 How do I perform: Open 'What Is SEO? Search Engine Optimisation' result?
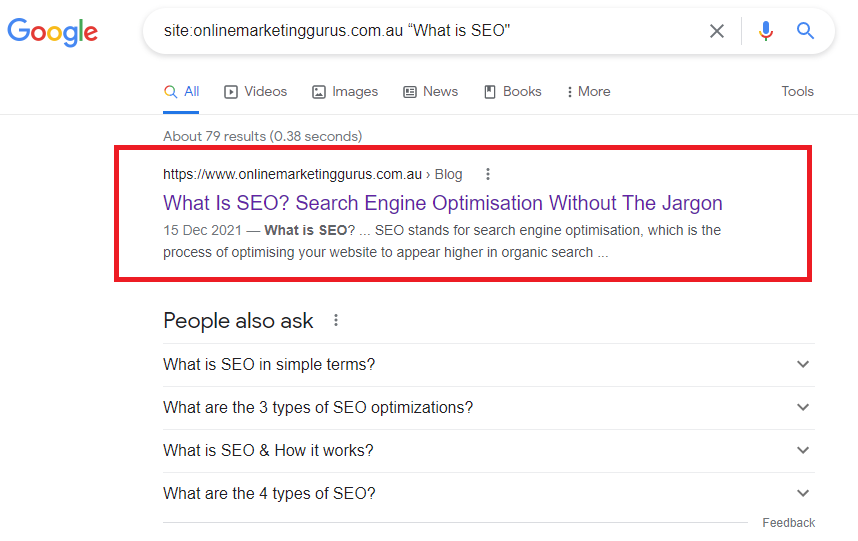coord(443,203)
